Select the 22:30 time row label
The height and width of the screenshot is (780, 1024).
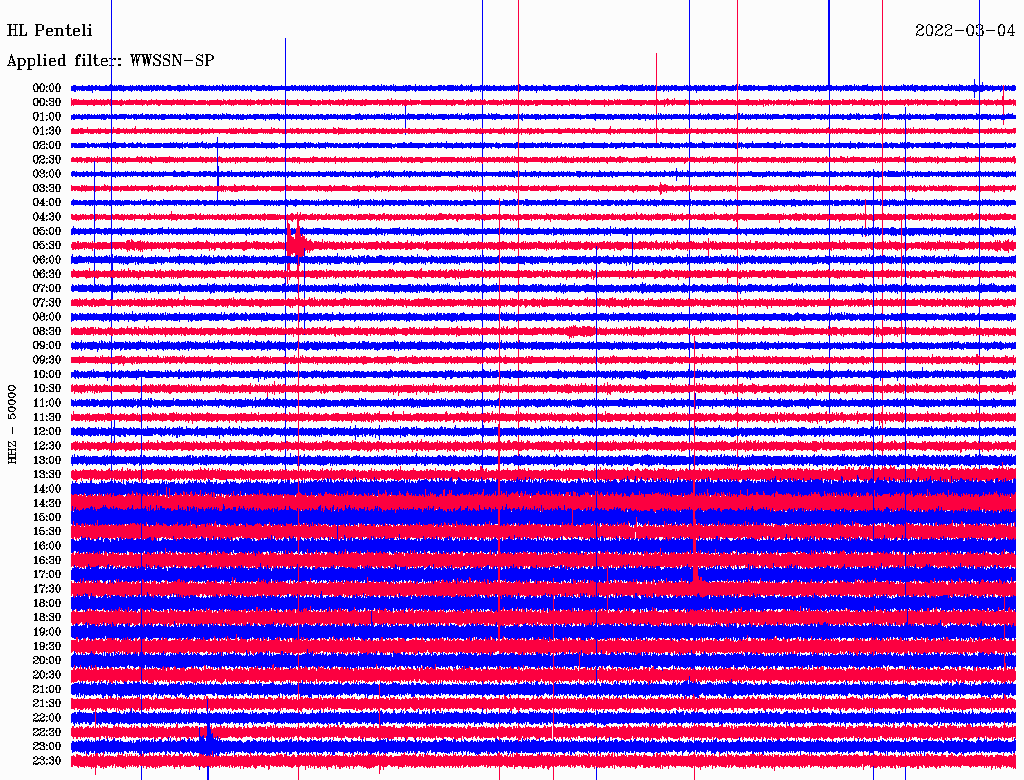point(47,732)
